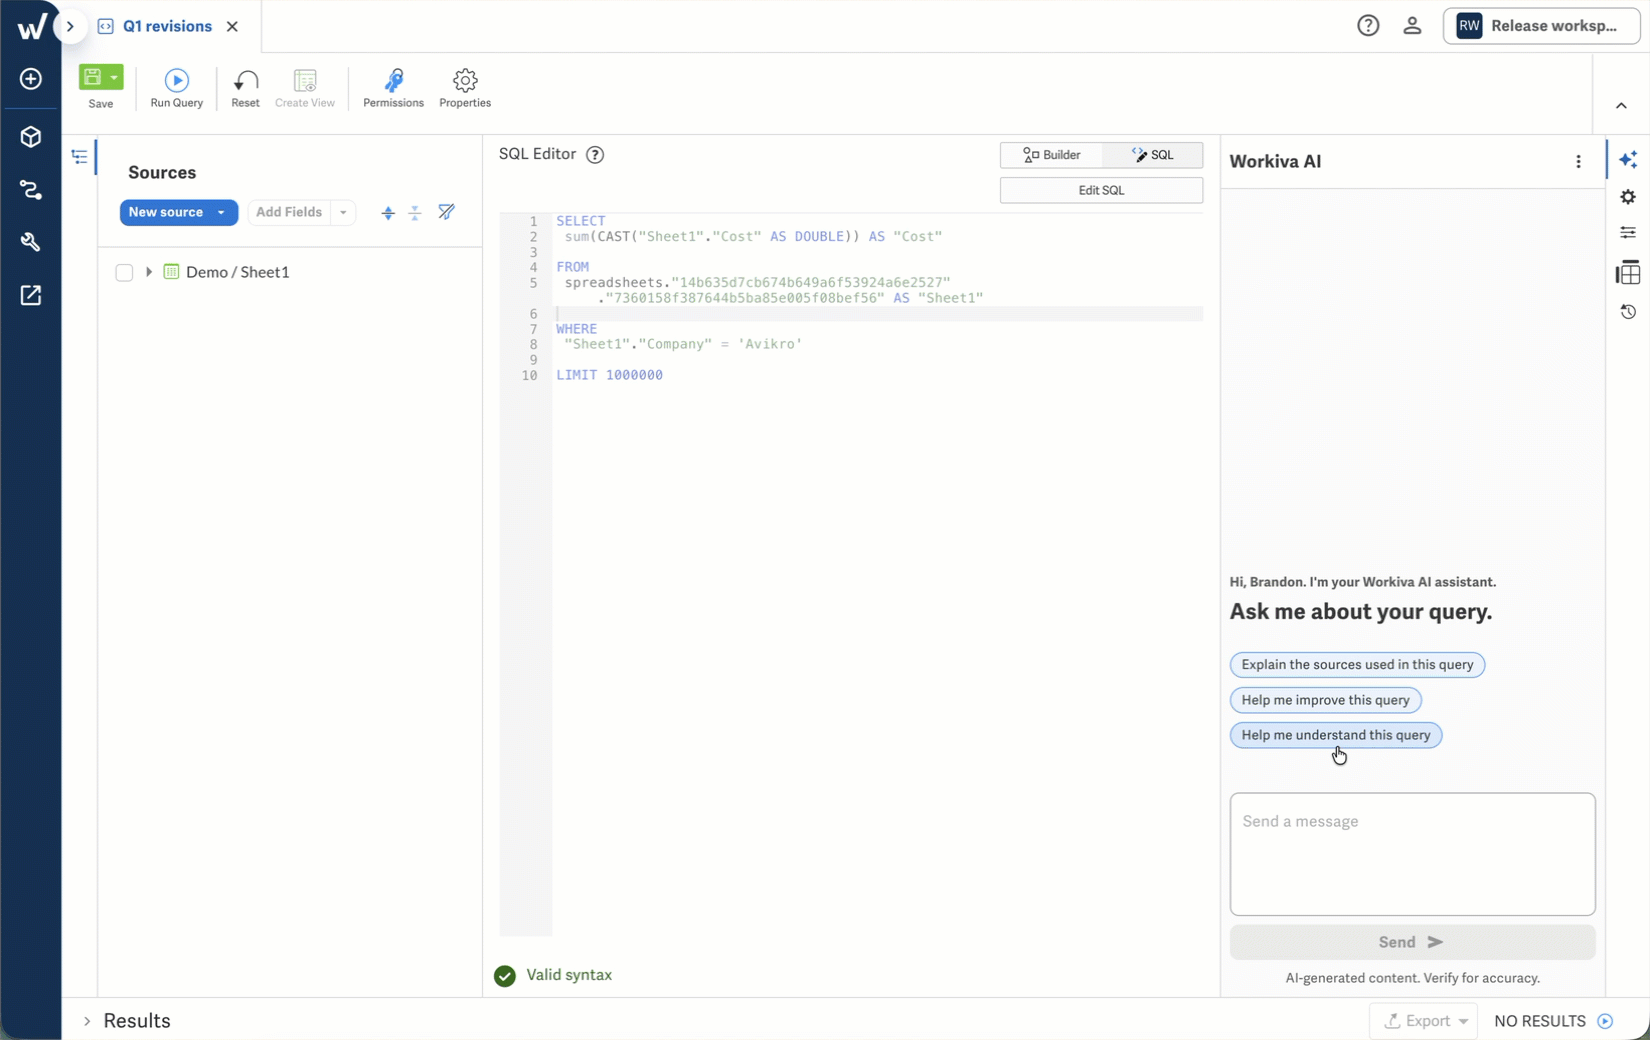Collapse the toolbar with the up chevron

pyautogui.click(x=1621, y=106)
